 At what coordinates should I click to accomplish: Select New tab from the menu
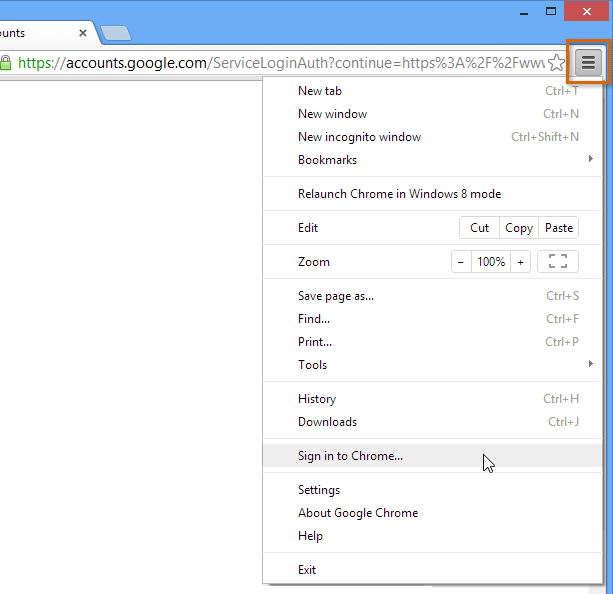tap(432, 91)
